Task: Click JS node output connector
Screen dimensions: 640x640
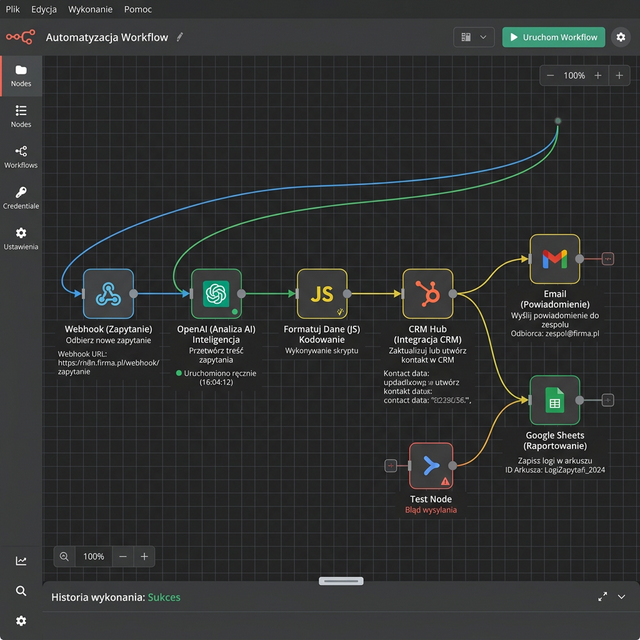Action: [347, 293]
